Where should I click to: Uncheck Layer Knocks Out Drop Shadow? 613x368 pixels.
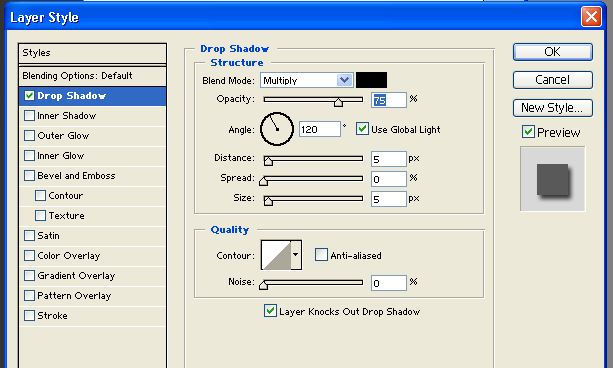coord(270,311)
